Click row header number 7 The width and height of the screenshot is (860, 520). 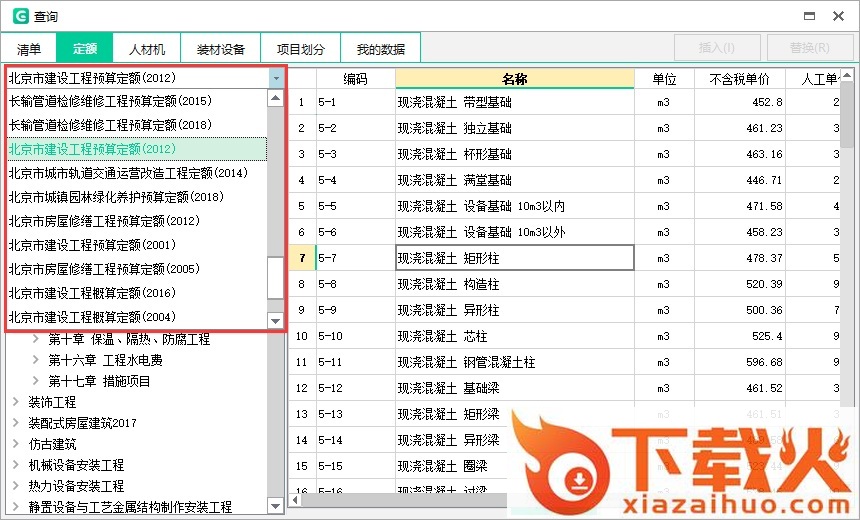click(302, 258)
